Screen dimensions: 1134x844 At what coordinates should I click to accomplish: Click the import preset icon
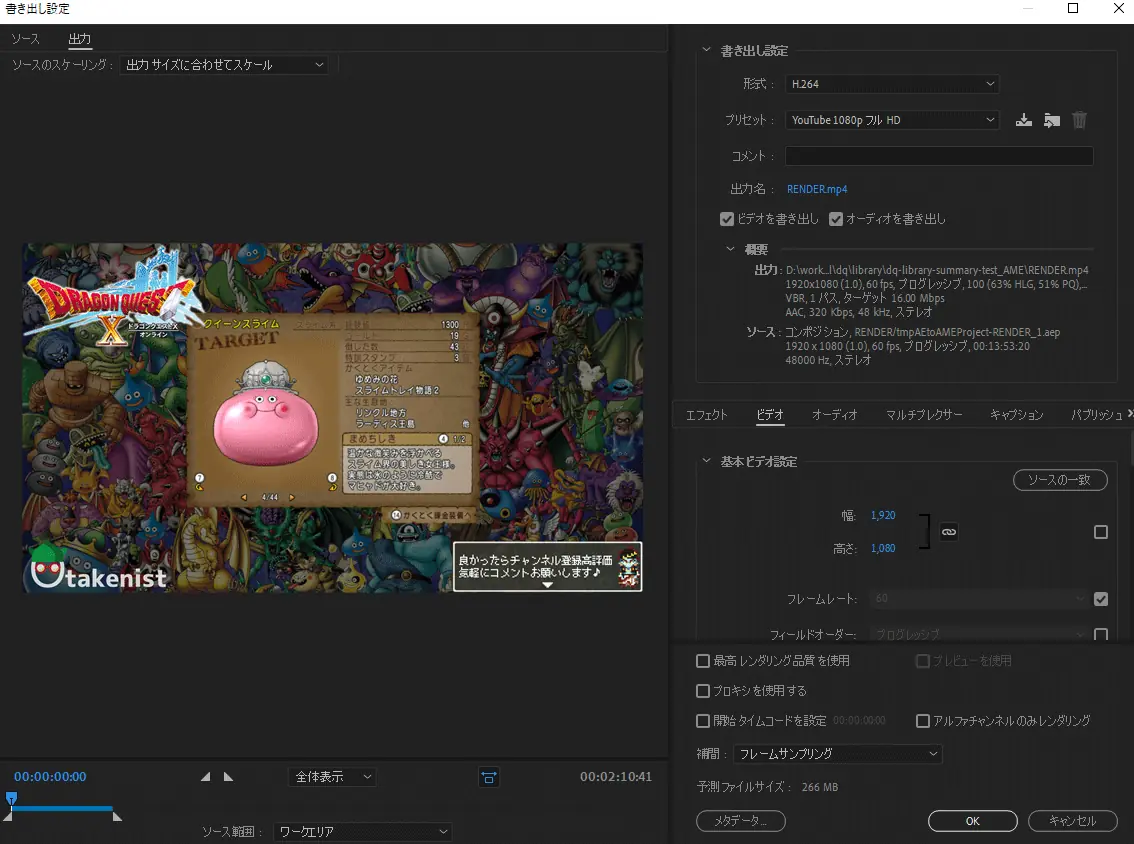coord(1052,120)
